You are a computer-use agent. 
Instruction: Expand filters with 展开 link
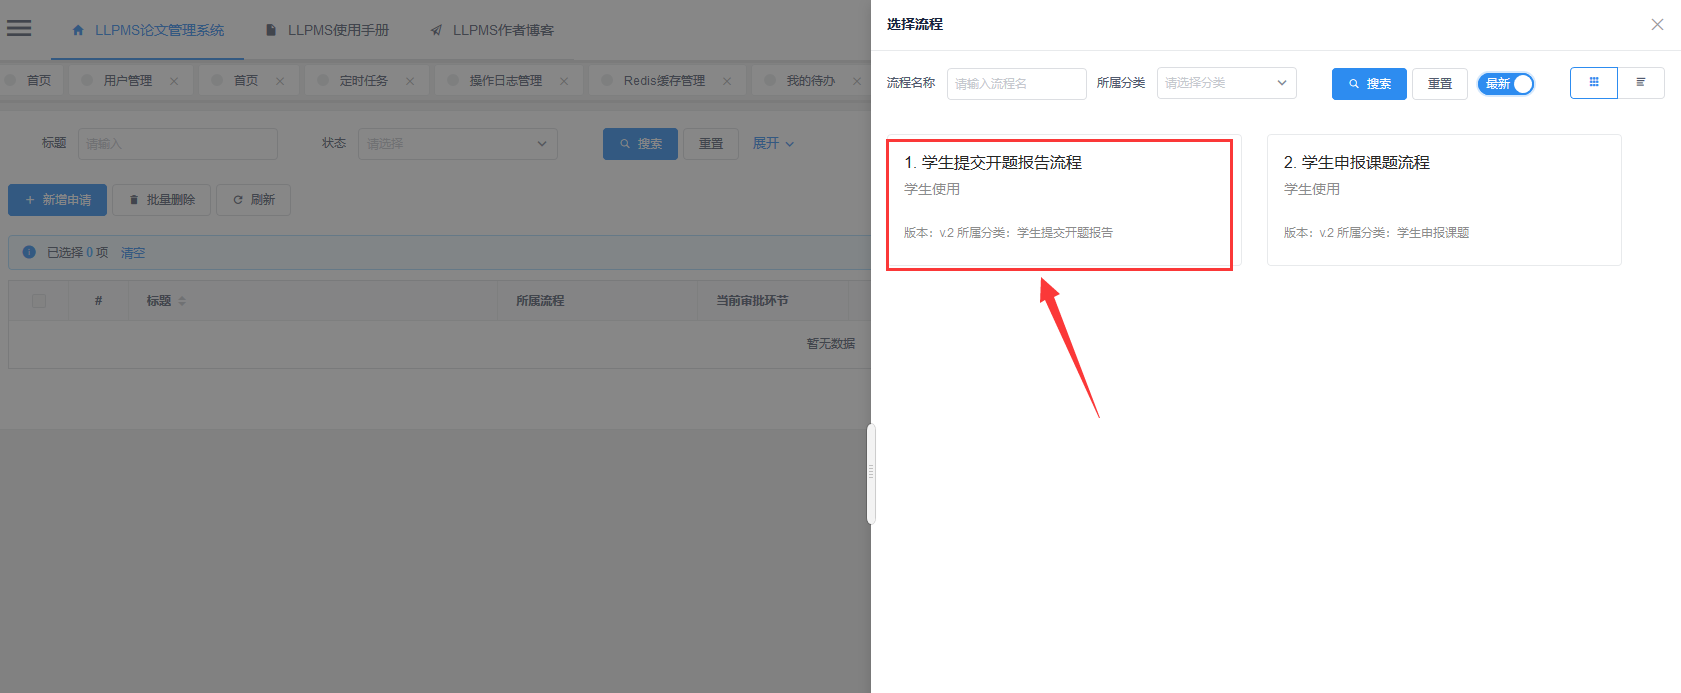pyautogui.click(x=773, y=144)
